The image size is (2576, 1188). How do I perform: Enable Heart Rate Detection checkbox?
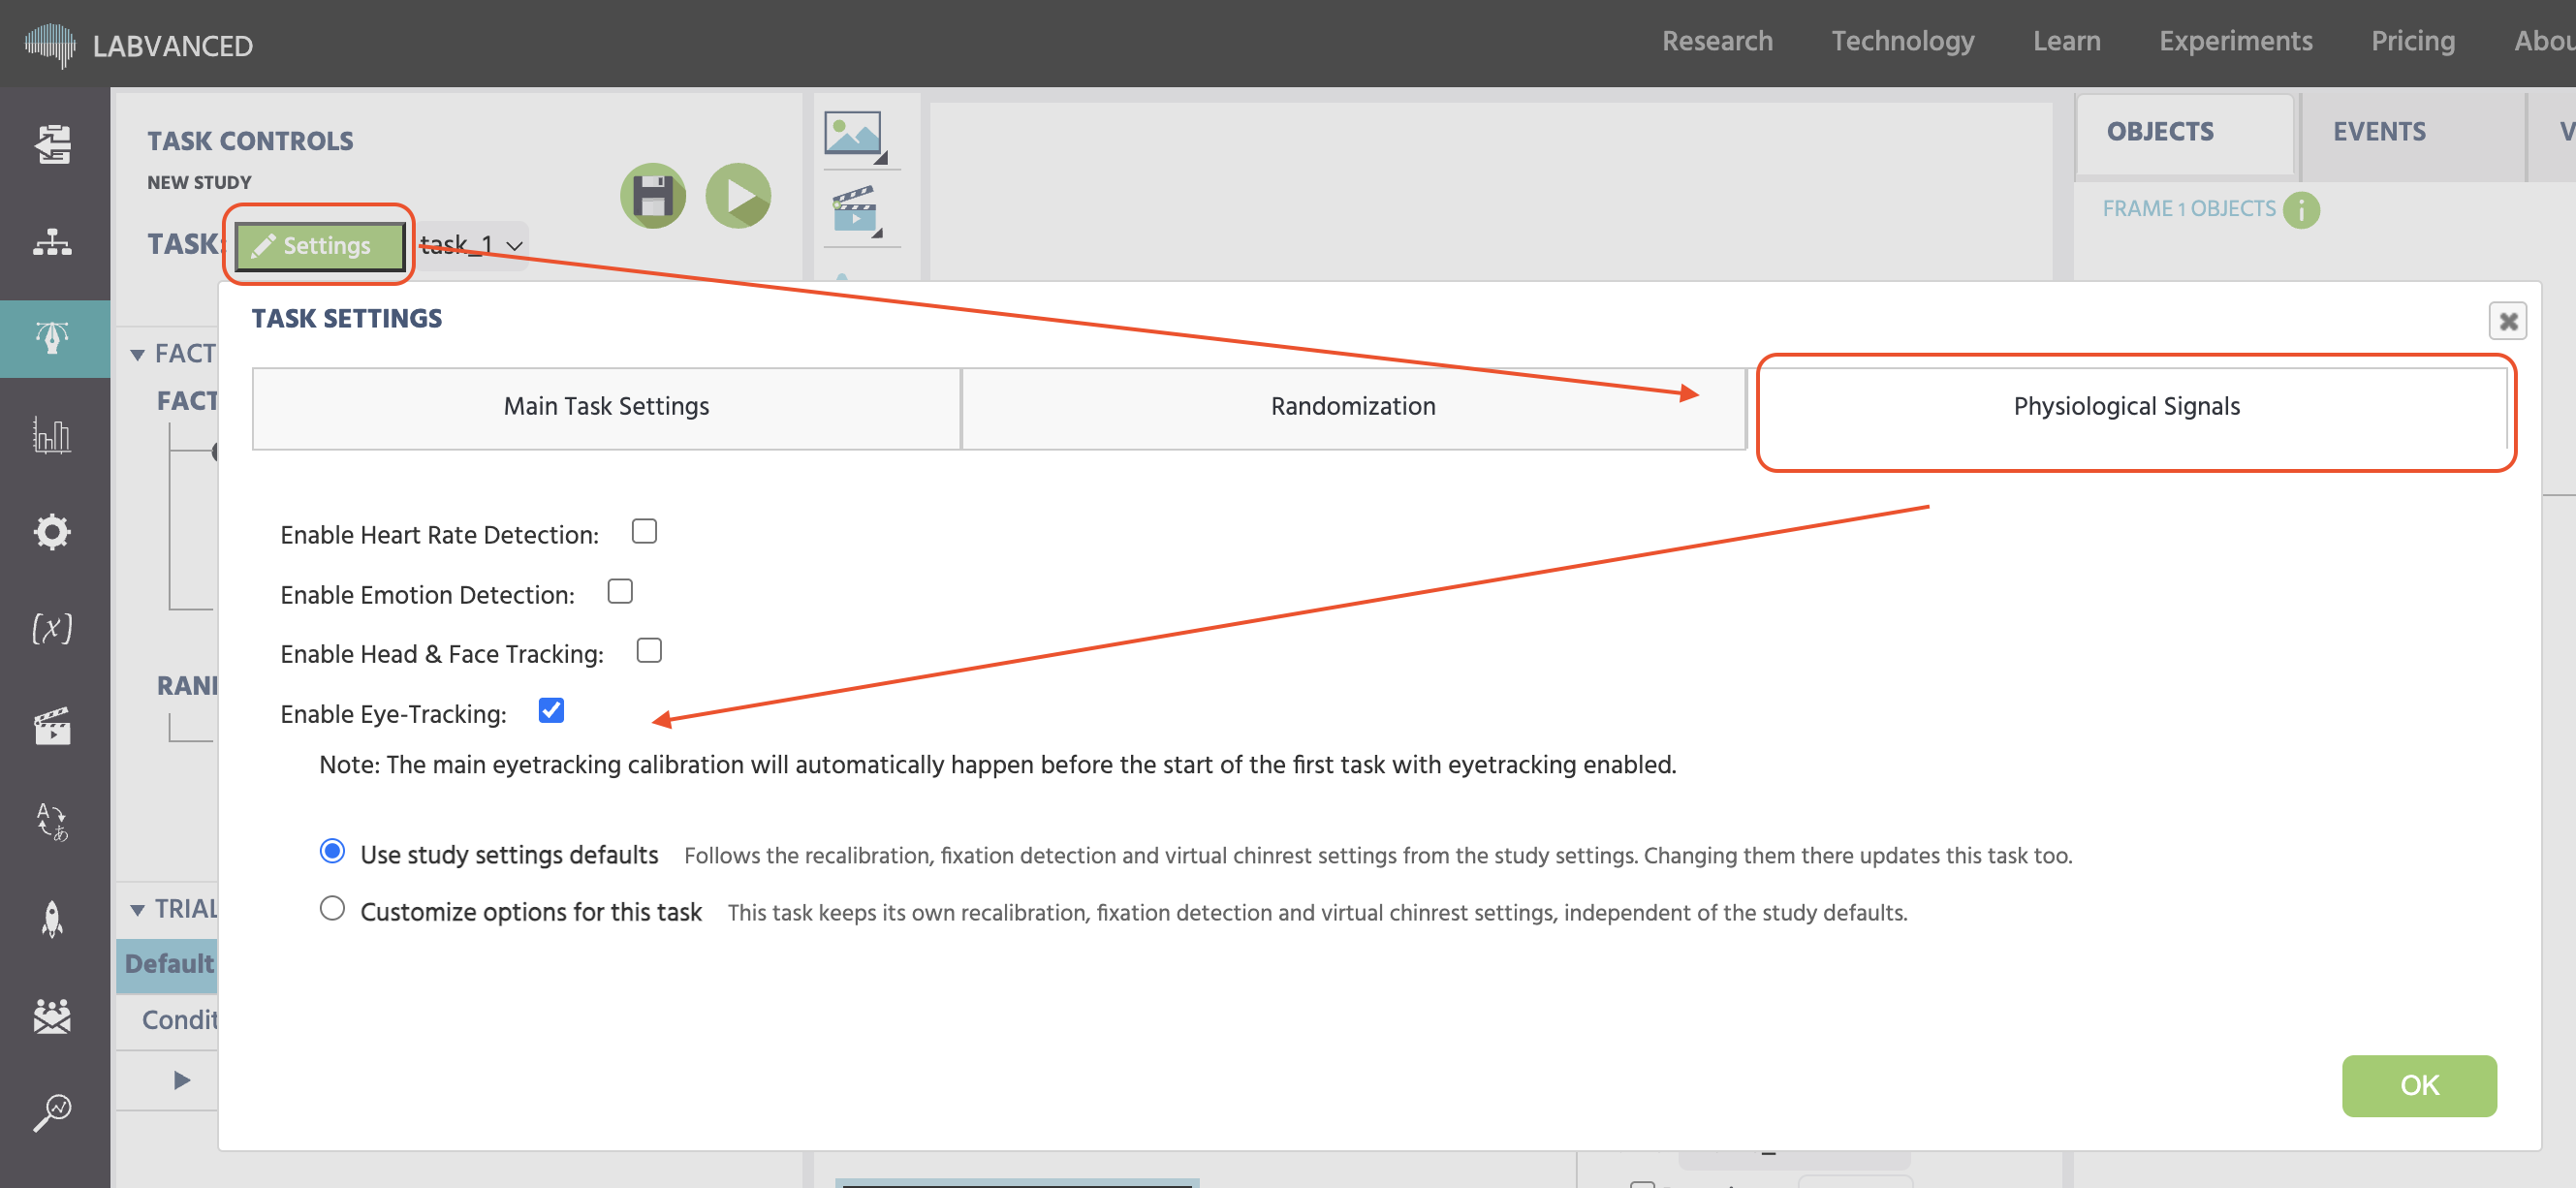pos(644,531)
